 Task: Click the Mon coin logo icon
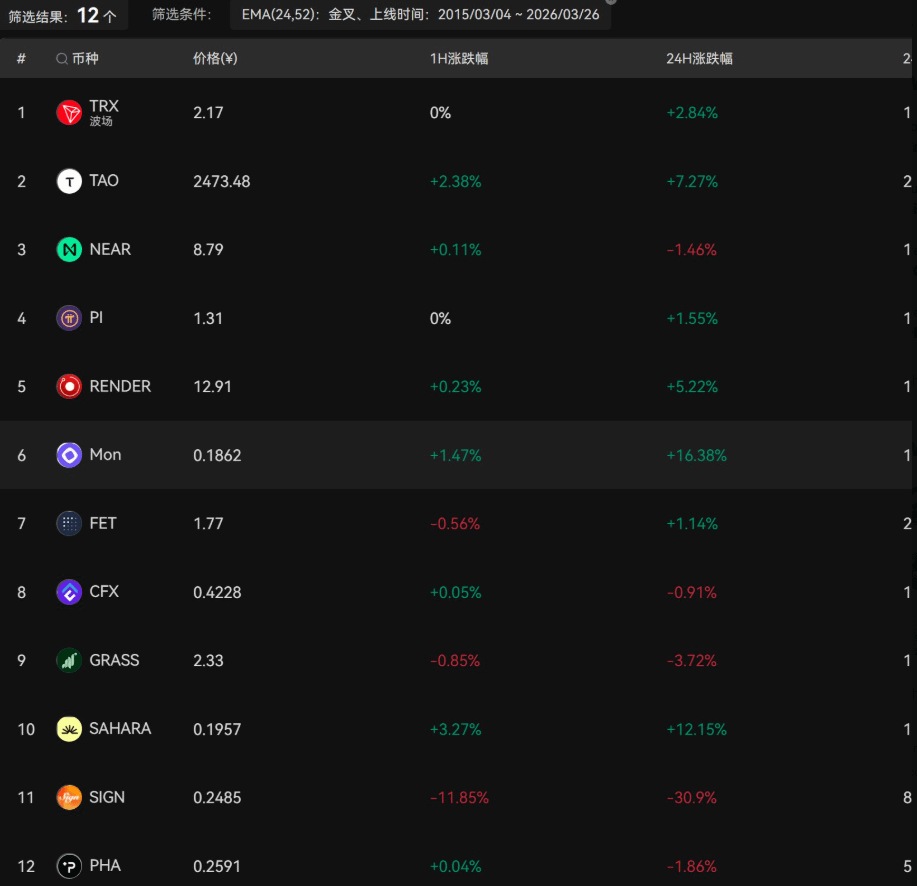(69, 455)
